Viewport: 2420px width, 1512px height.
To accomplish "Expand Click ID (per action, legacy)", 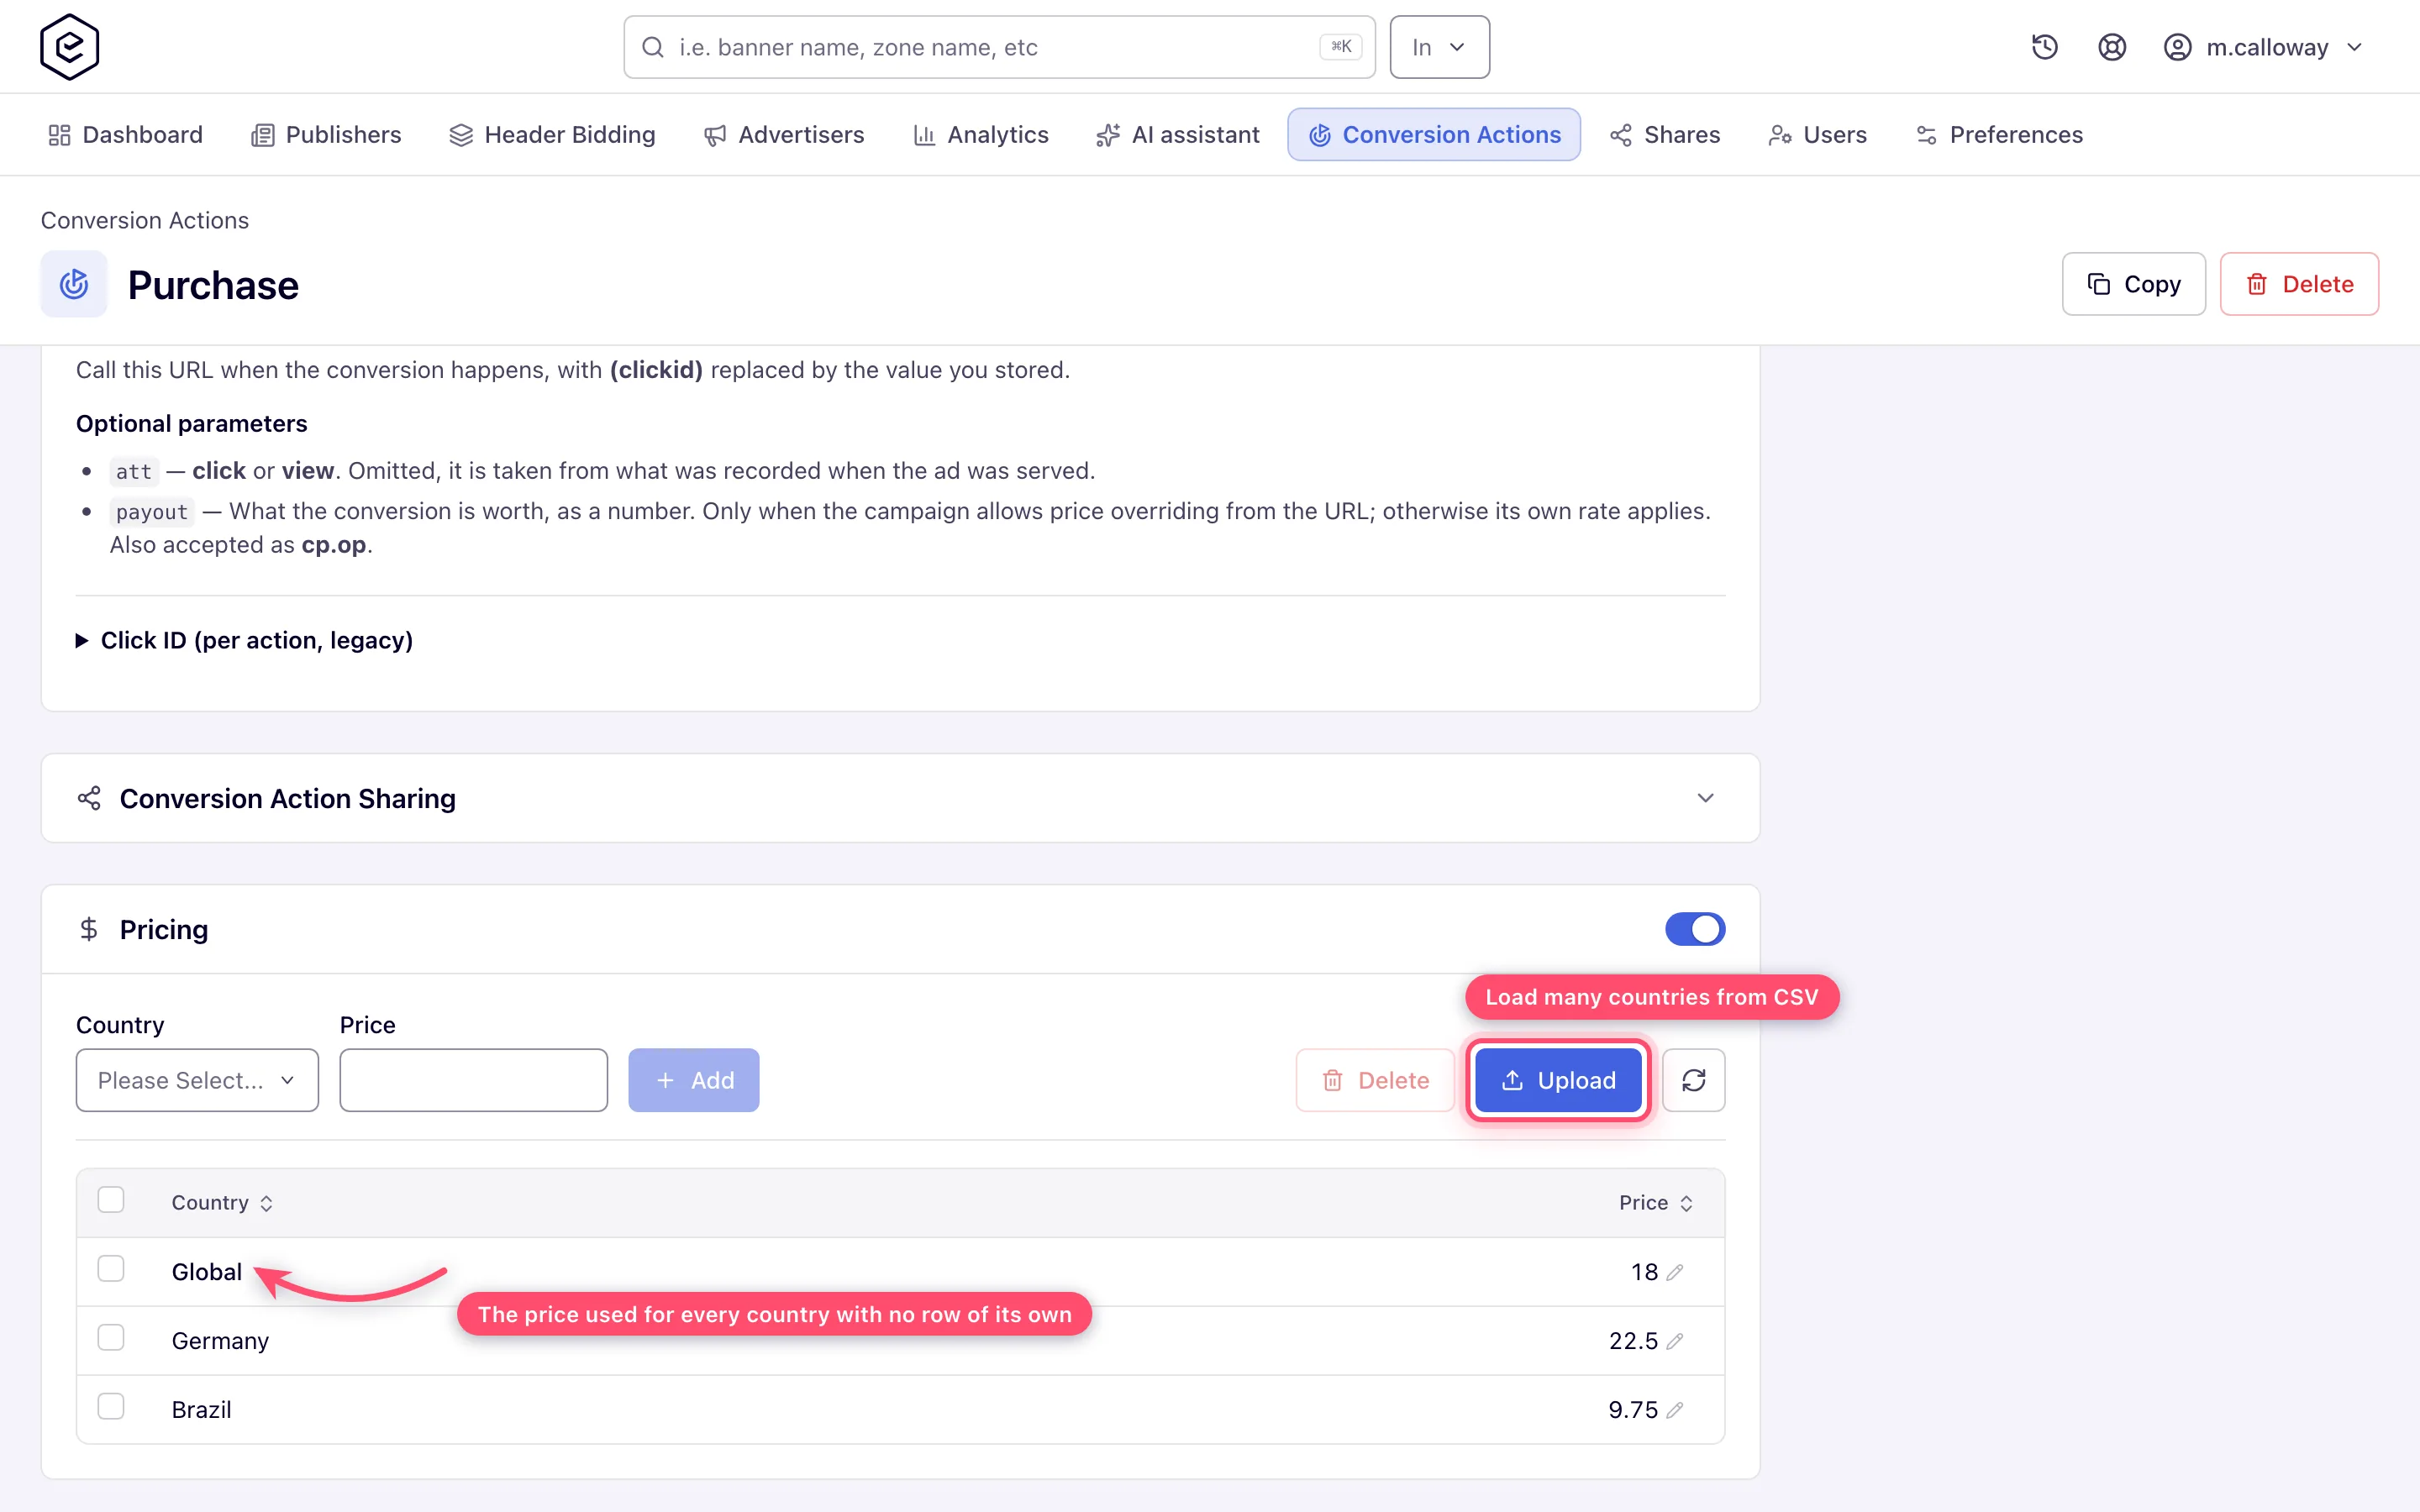I will pyautogui.click(x=245, y=640).
